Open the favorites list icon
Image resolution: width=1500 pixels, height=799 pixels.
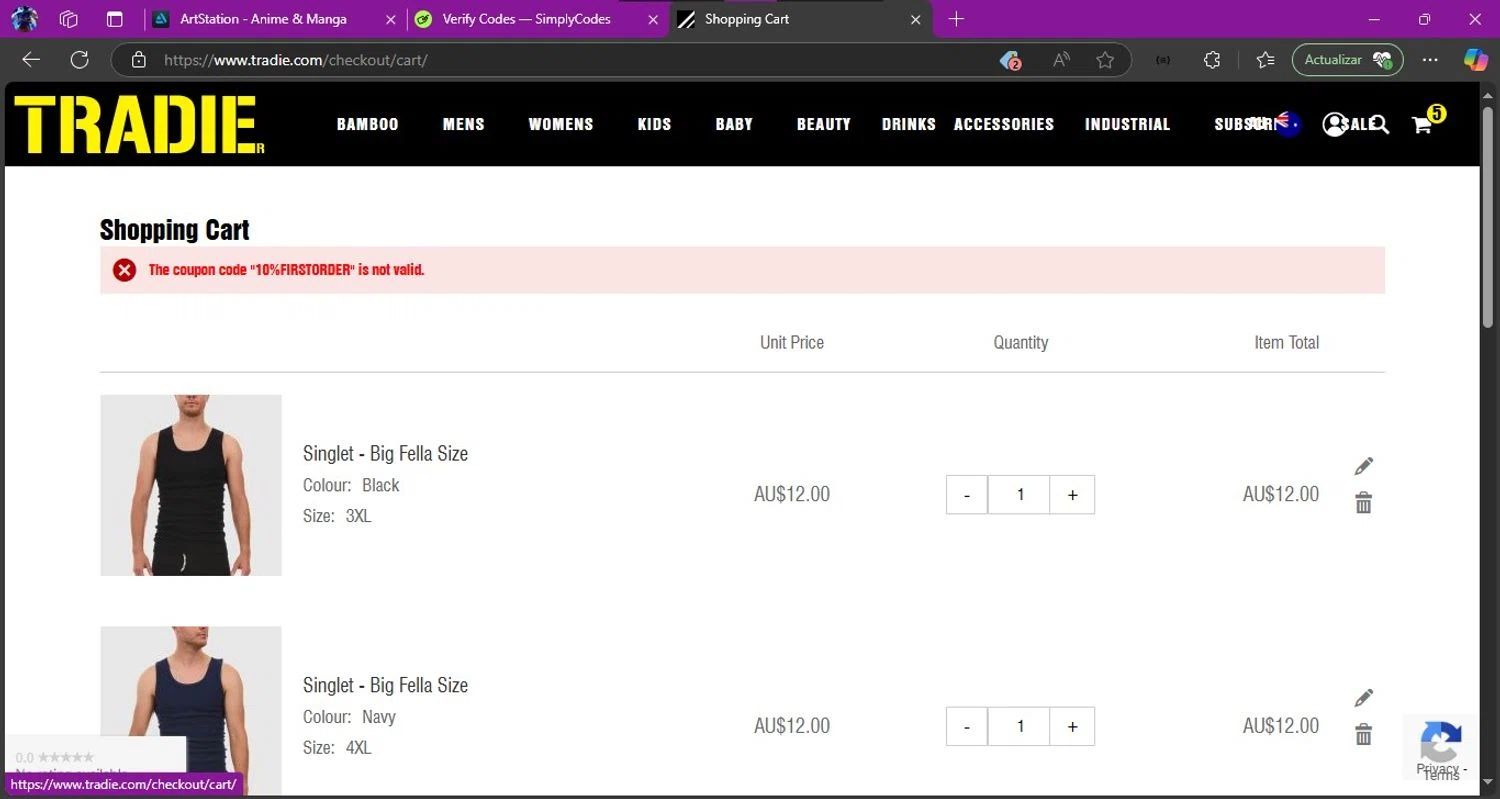pyautogui.click(x=1265, y=60)
